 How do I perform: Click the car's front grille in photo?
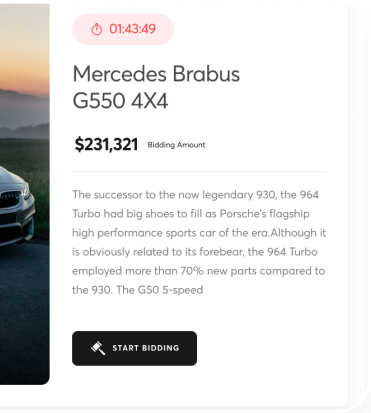tap(9, 196)
